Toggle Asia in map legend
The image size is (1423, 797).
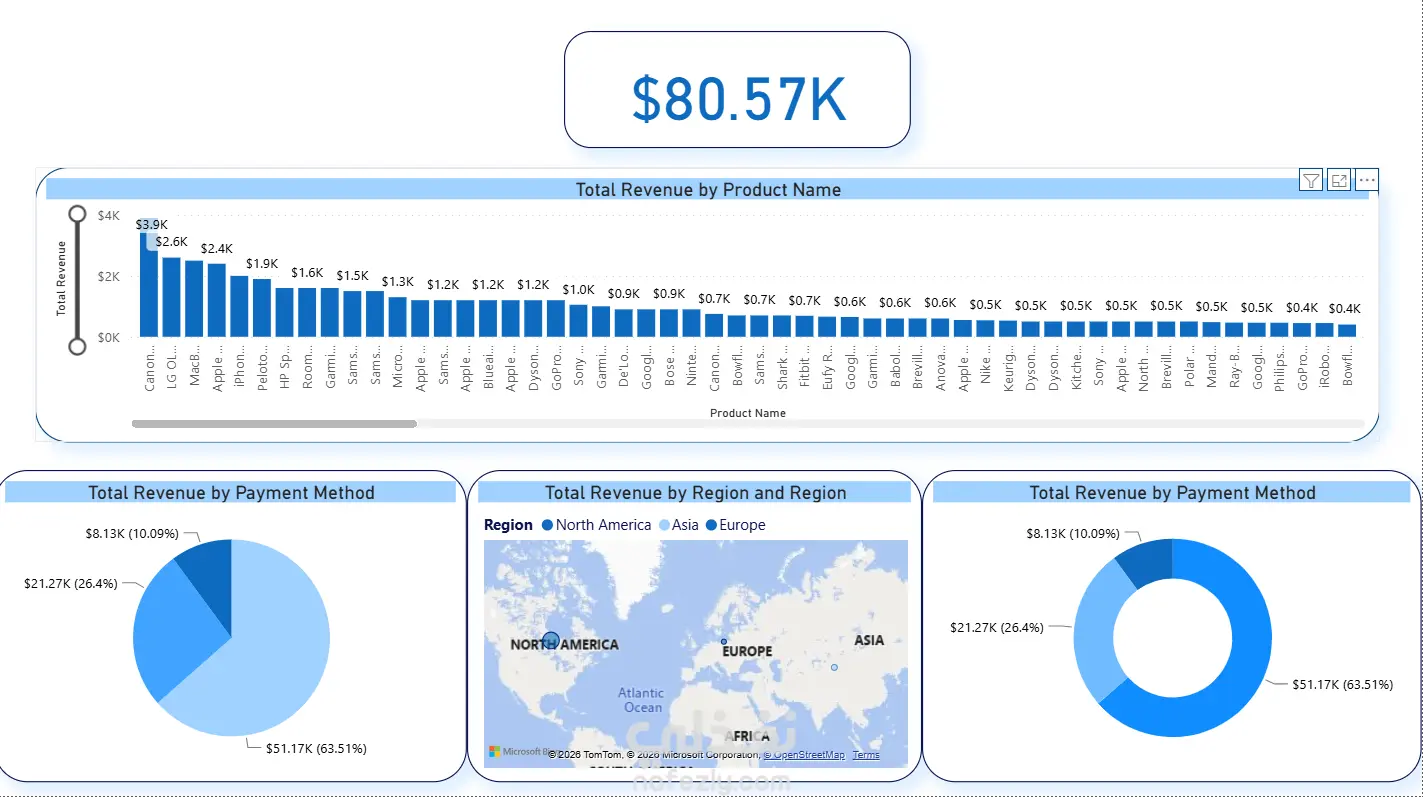click(x=677, y=525)
